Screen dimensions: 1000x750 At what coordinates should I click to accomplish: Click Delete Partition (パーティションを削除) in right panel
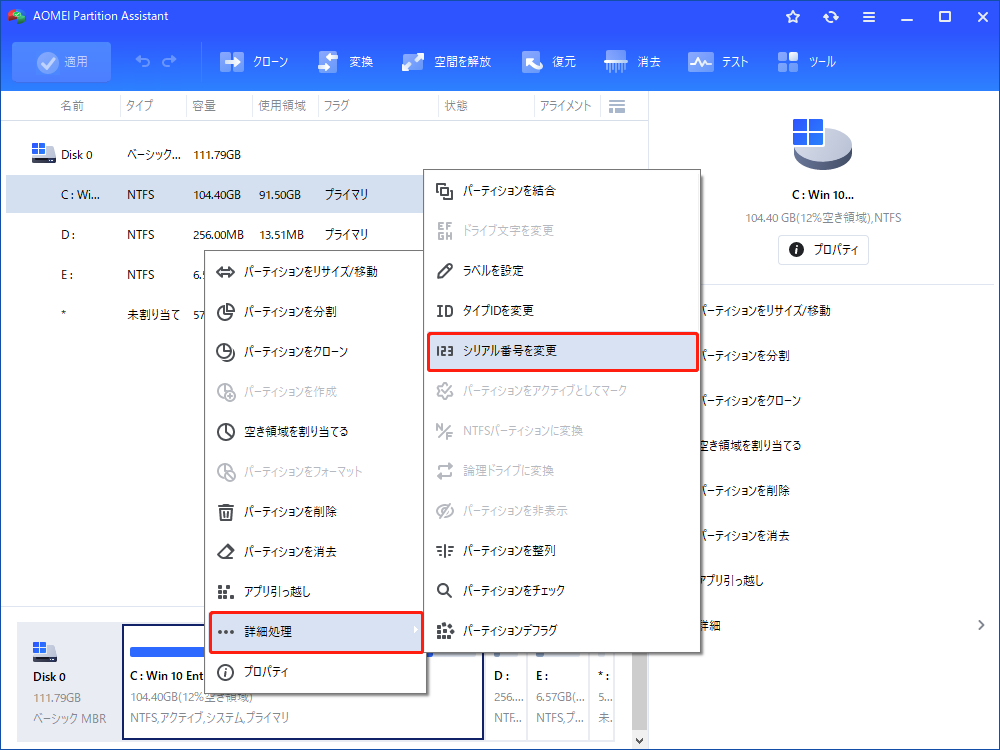pos(745,490)
